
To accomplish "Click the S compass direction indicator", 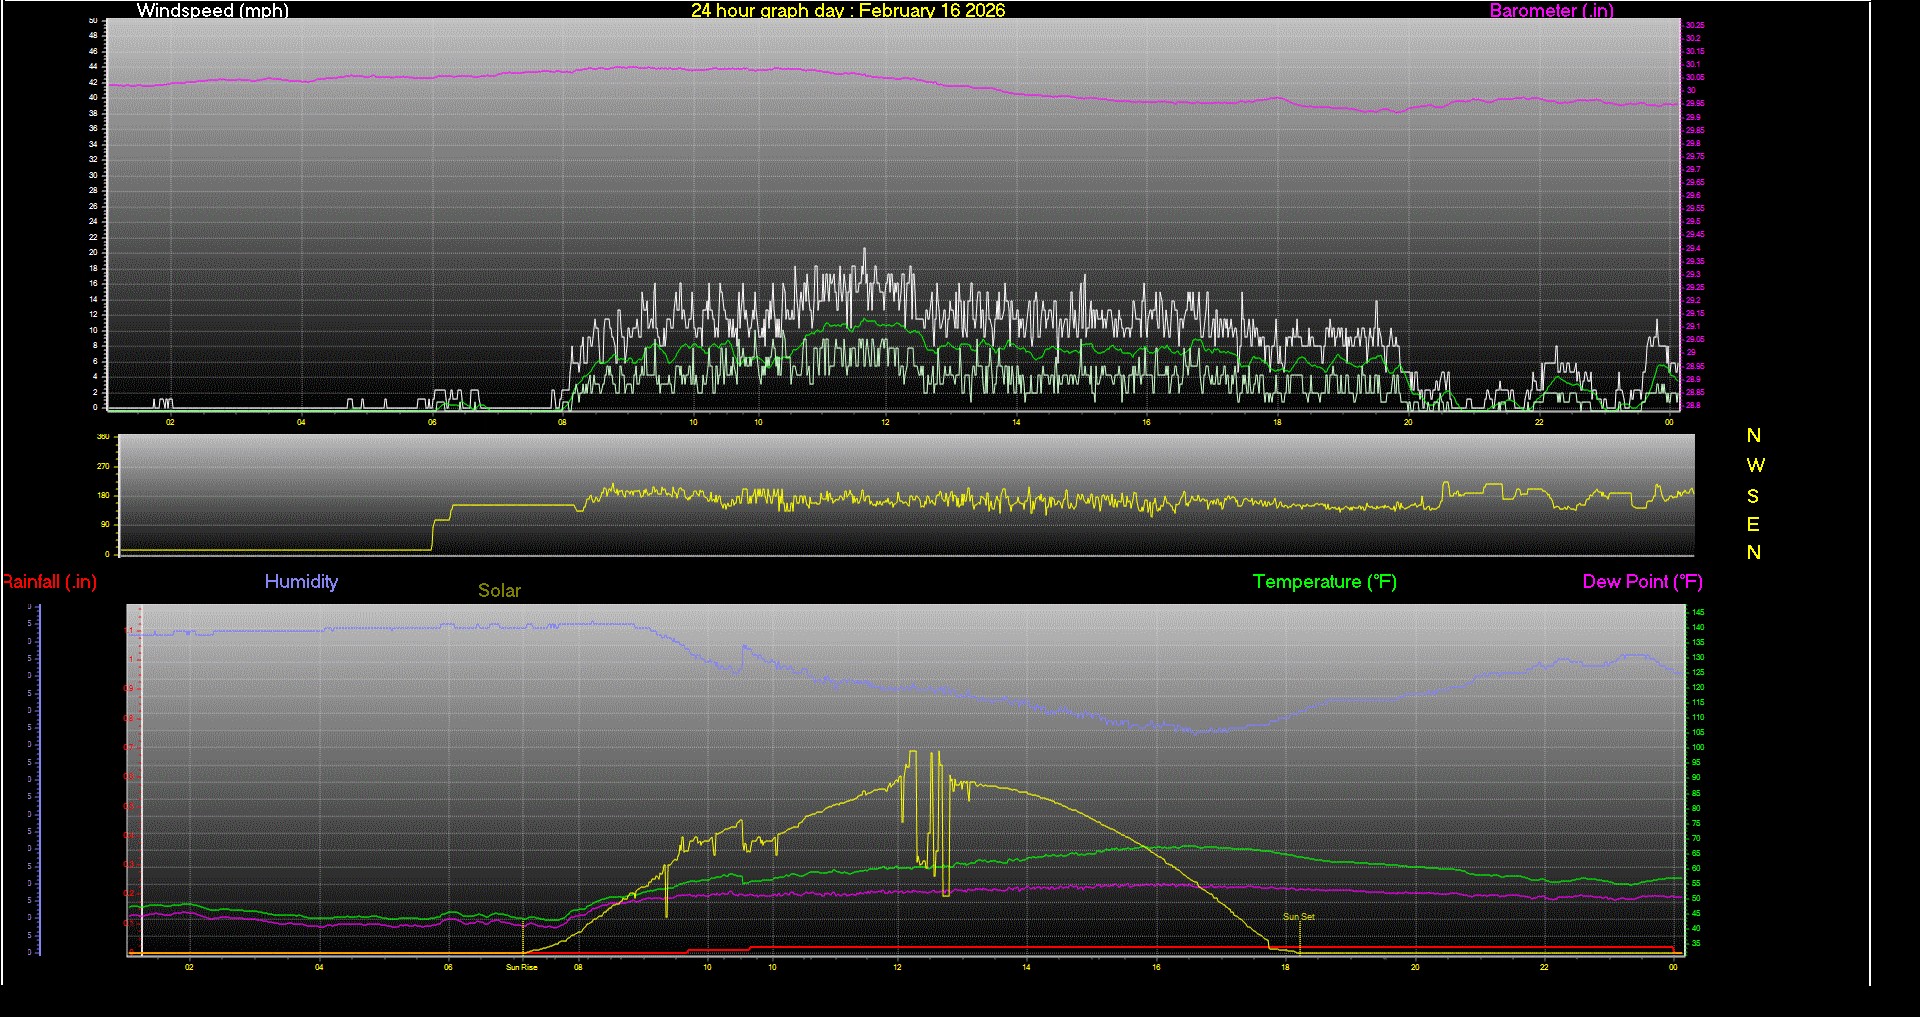I will point(1753,496).
